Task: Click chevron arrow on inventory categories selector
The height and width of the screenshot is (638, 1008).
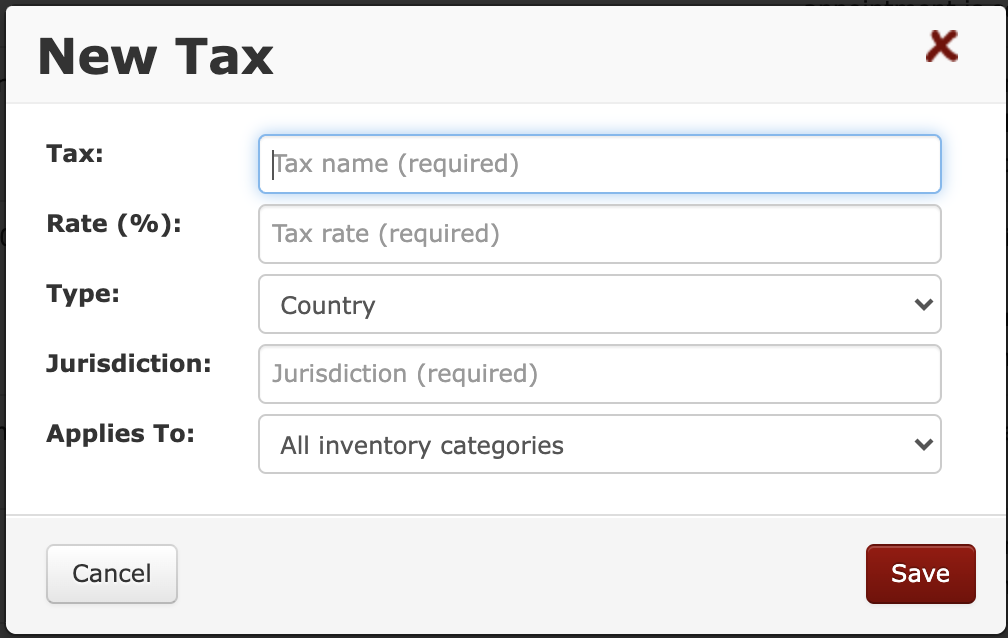Action: pos(924,444)
